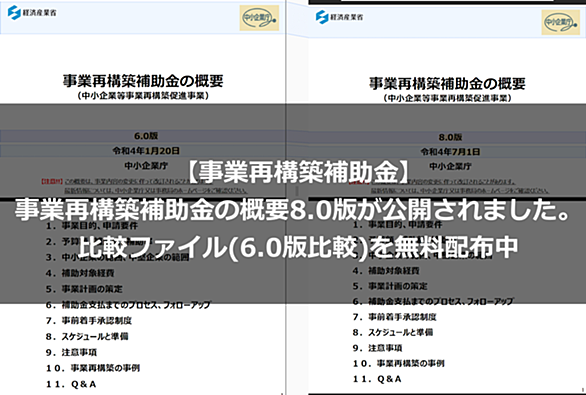Click the 中小企業庁 emblem in the 8.0版 document
Screen dimensions: 586x395
[x=561, y=22]
